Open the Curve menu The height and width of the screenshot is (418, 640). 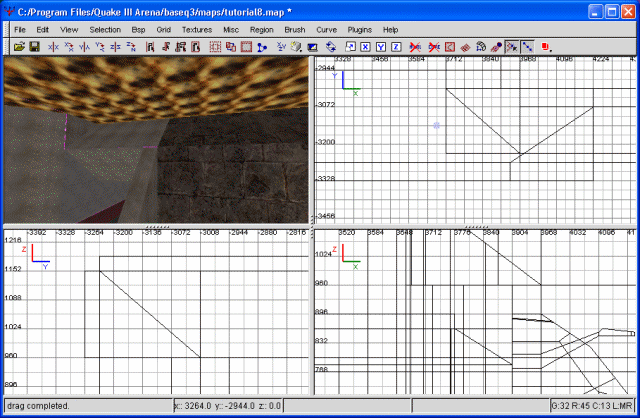327,30
